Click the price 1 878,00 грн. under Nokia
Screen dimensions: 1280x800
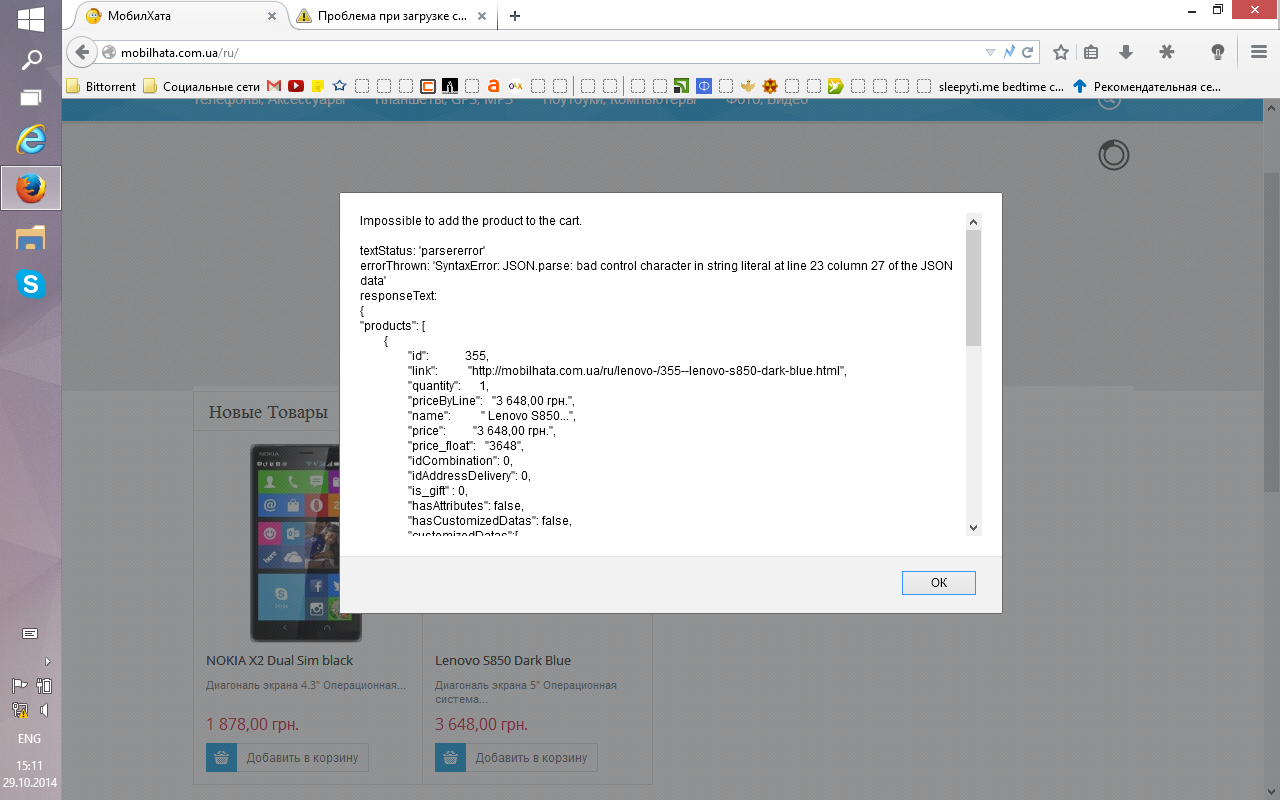pos(252,724)
